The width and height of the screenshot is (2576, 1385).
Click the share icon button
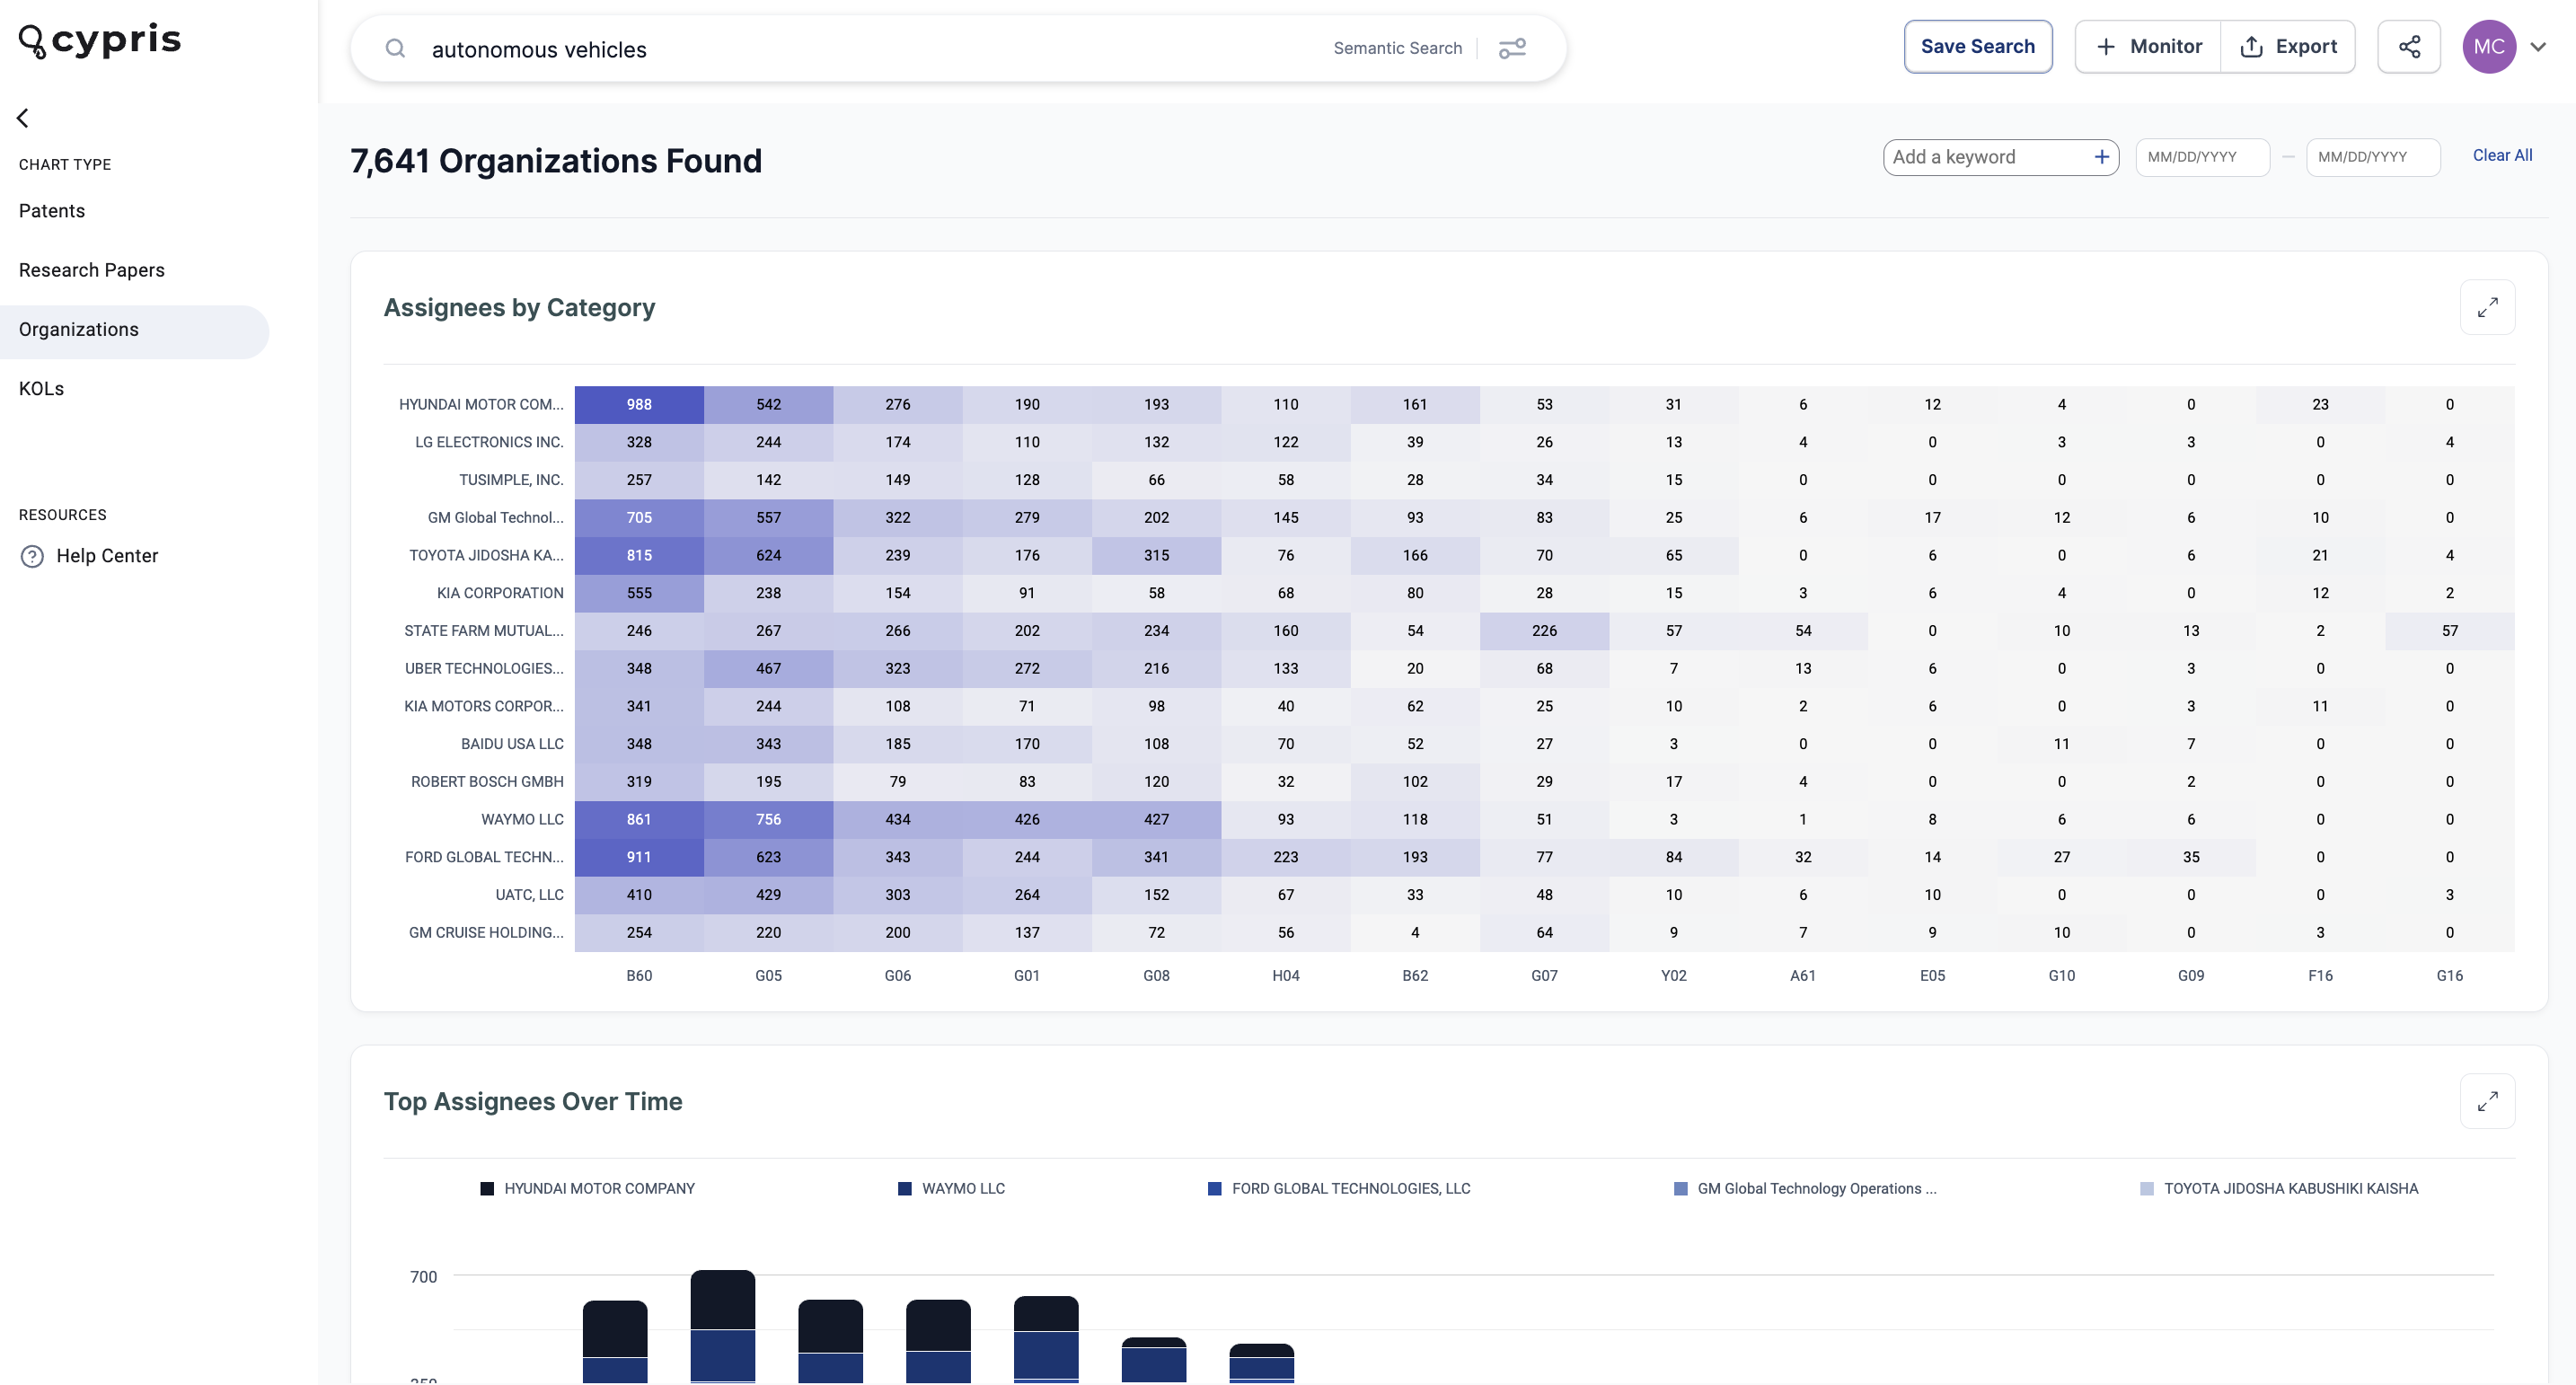point(2409,47)
